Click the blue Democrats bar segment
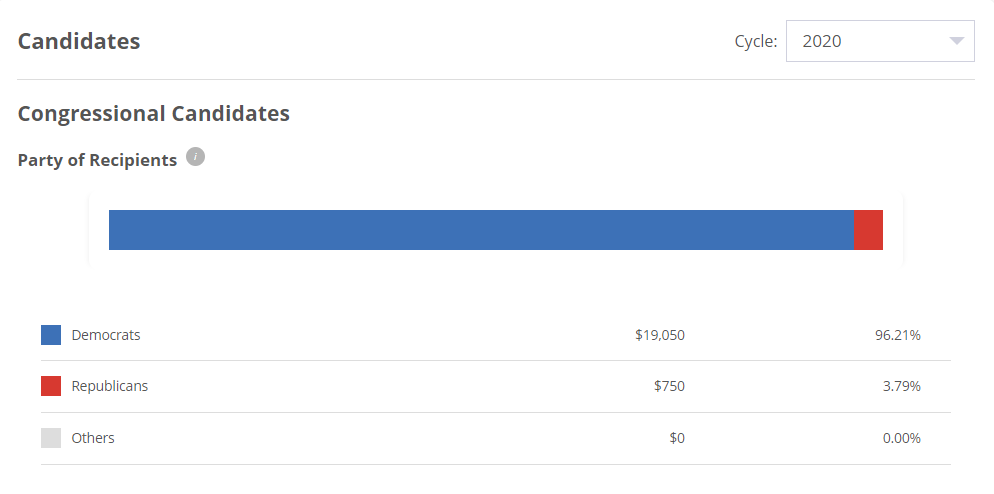The height and width of the screenshot is (494, 994). tap(480, 230)
